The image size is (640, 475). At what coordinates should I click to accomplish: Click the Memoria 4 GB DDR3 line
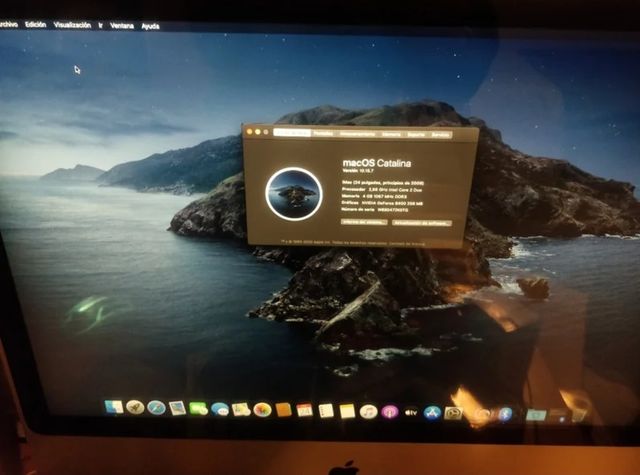pos(374,196)
